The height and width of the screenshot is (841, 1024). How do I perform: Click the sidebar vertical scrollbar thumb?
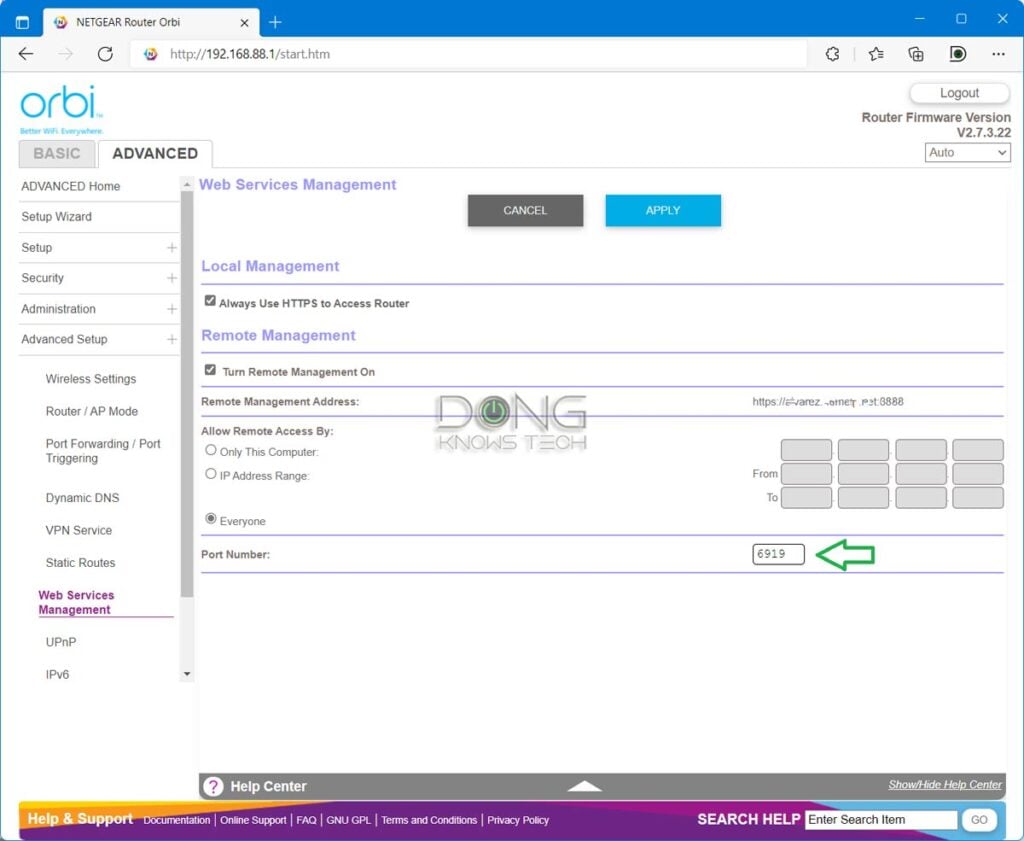[x=187, y=394]
